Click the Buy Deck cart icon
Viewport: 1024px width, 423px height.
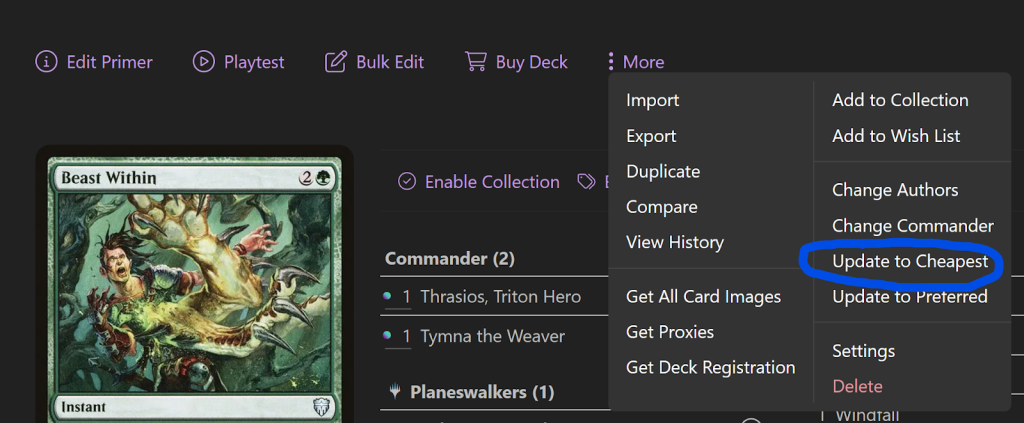[x=476, y=62]
